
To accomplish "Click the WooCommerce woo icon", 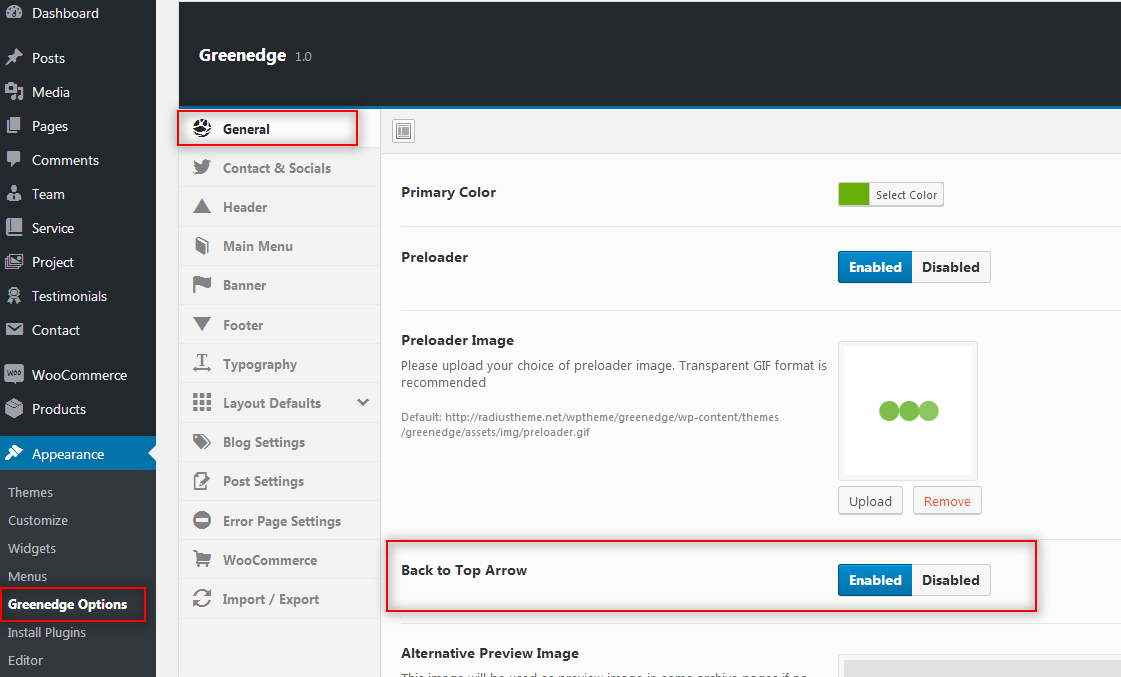I will [14, 374].
